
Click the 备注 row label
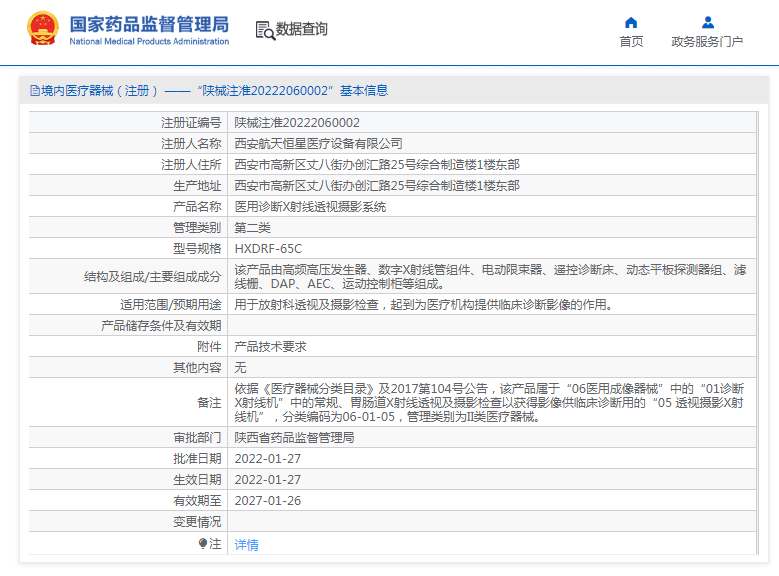(209, 403)
